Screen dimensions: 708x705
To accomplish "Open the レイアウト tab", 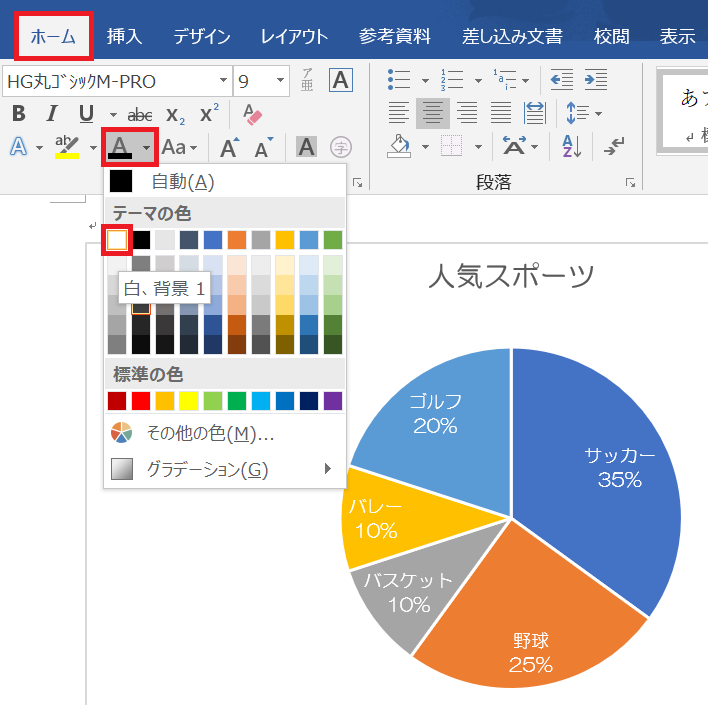I will (294, 36).
